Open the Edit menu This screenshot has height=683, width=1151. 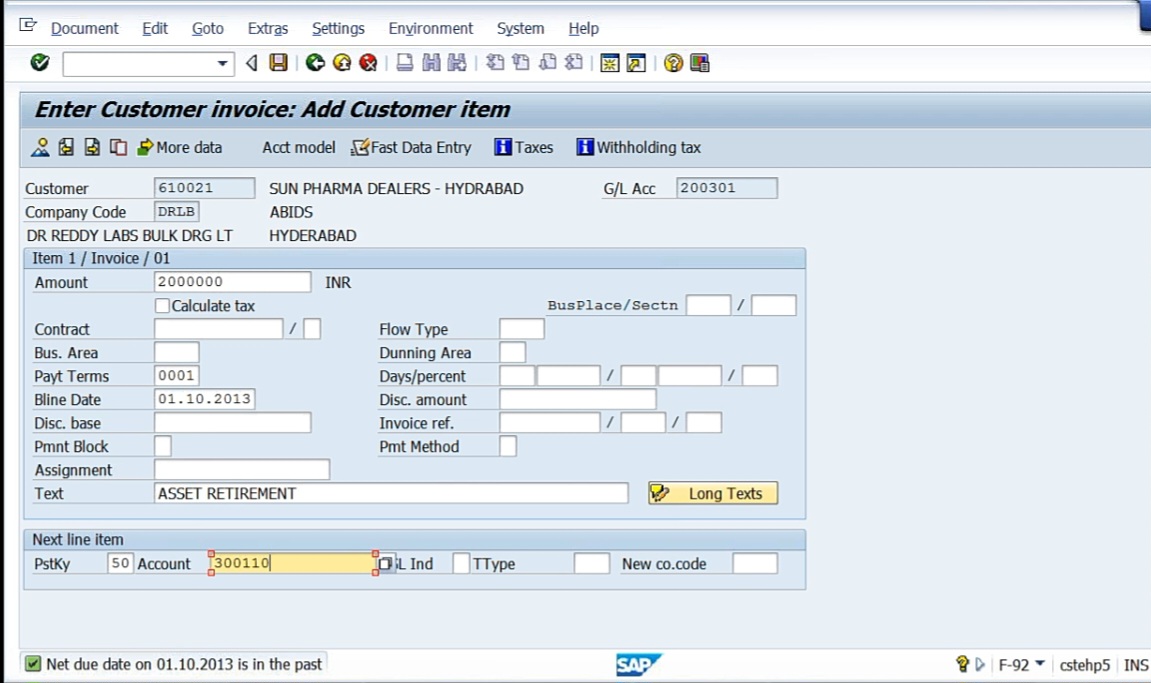(x=155, y=29)
